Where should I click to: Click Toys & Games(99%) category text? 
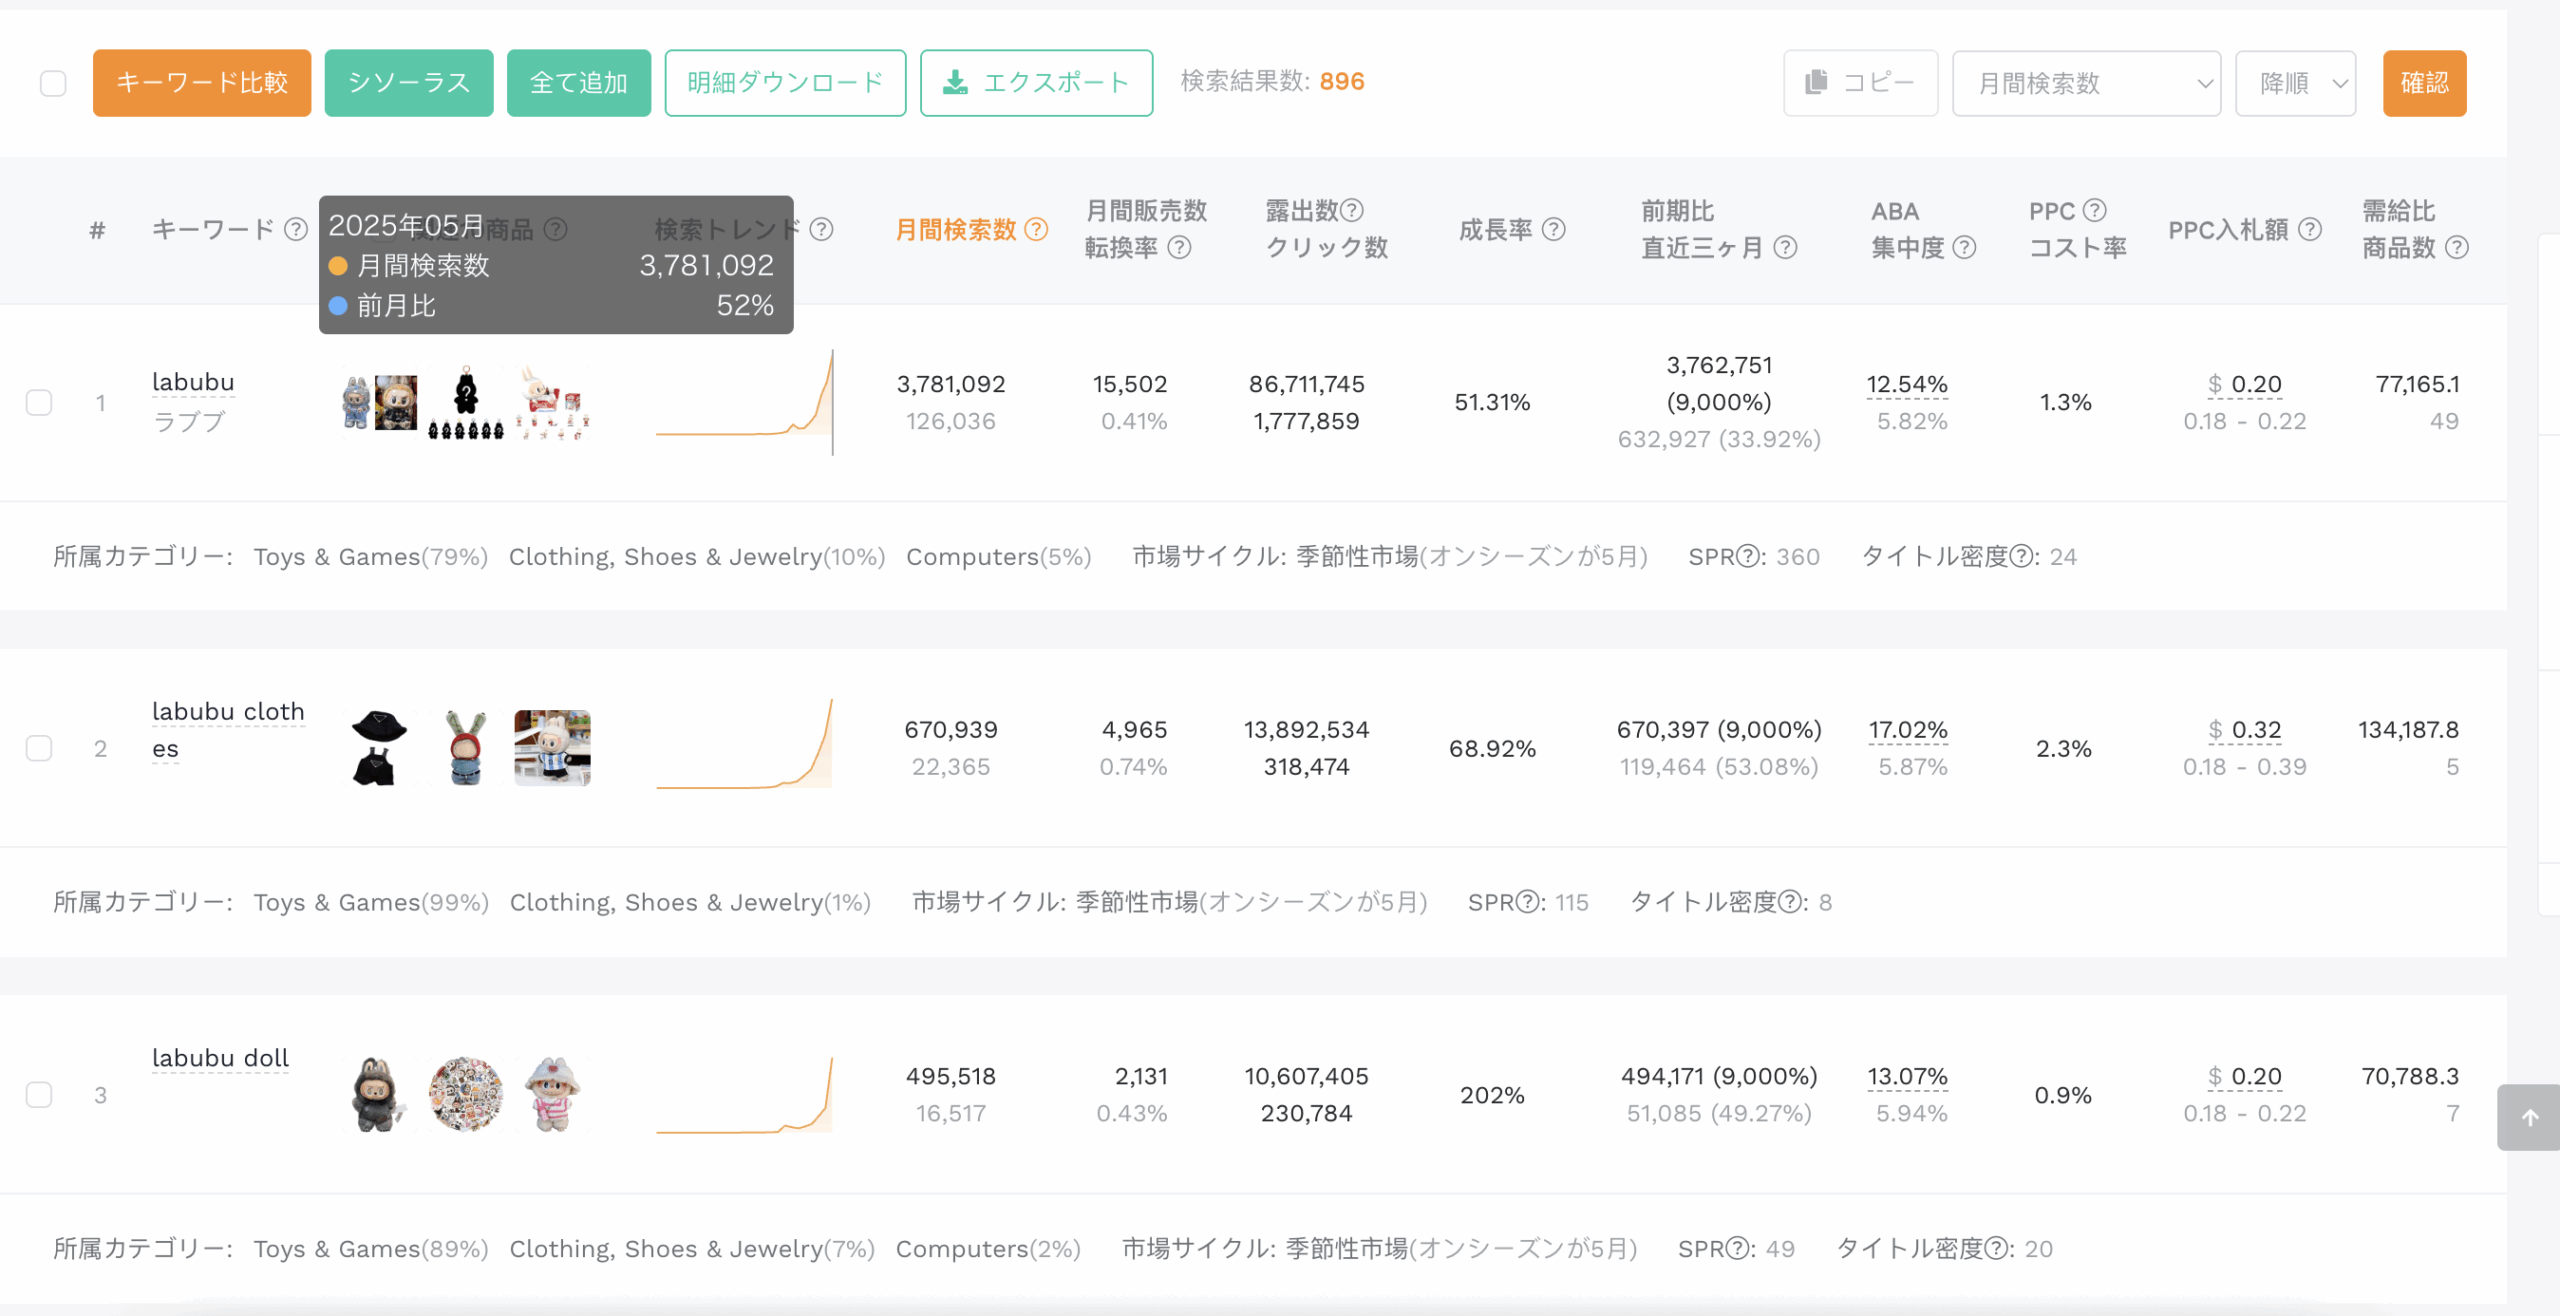click(371, 903)
